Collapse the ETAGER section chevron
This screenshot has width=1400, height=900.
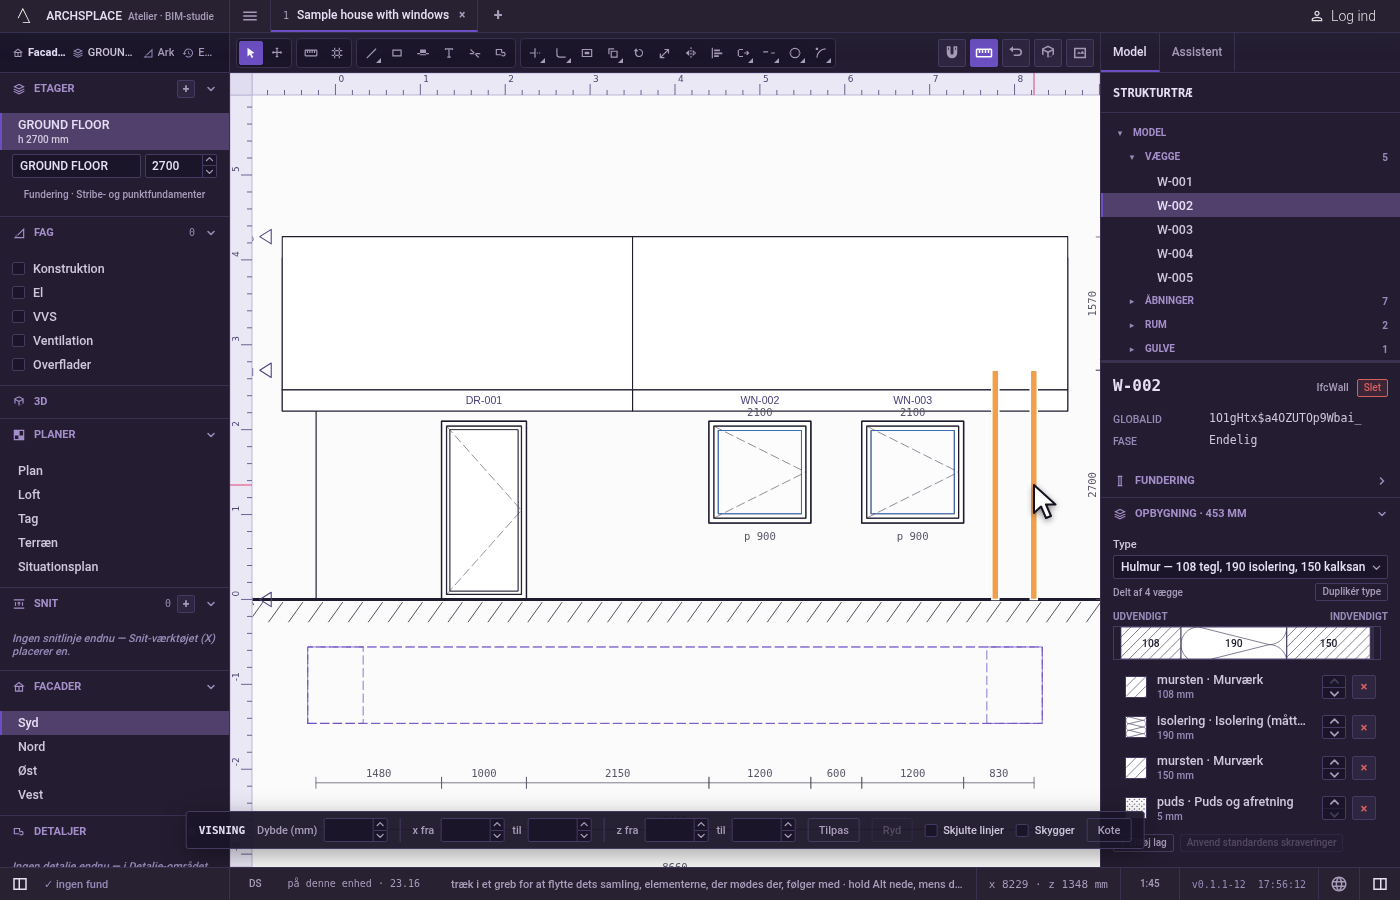coord(211,89)
